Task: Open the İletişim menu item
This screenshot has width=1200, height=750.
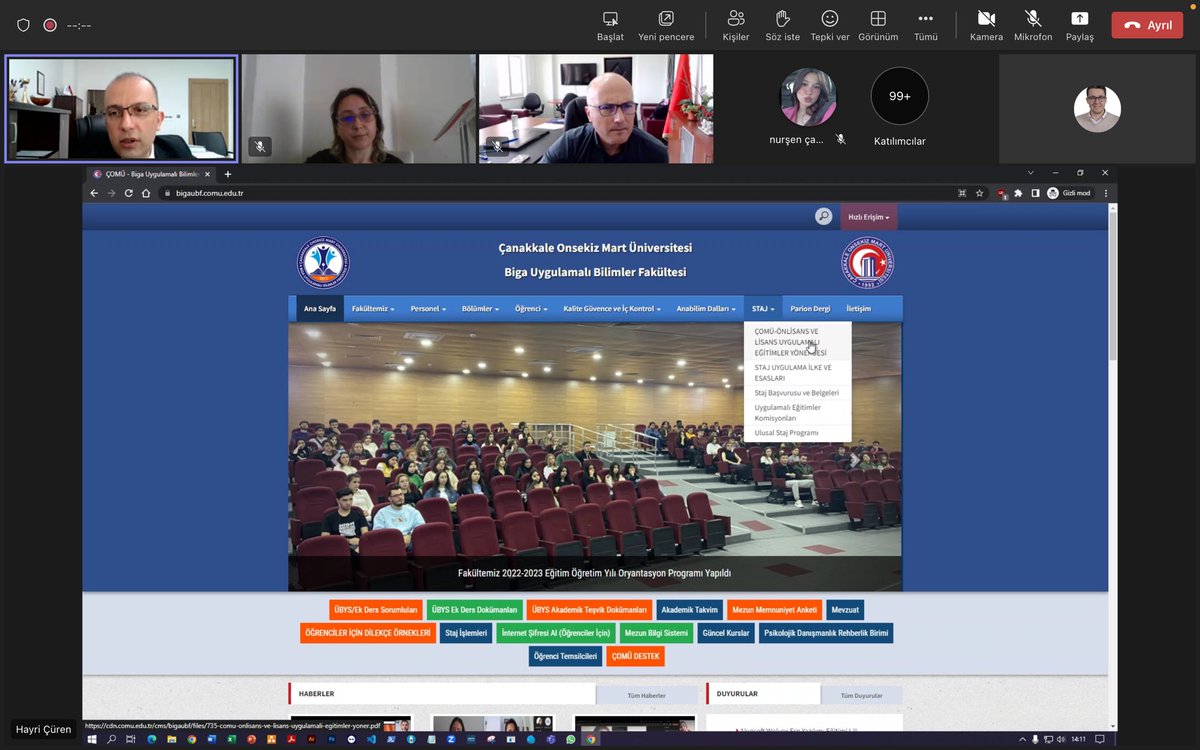Action: point(858,309)
